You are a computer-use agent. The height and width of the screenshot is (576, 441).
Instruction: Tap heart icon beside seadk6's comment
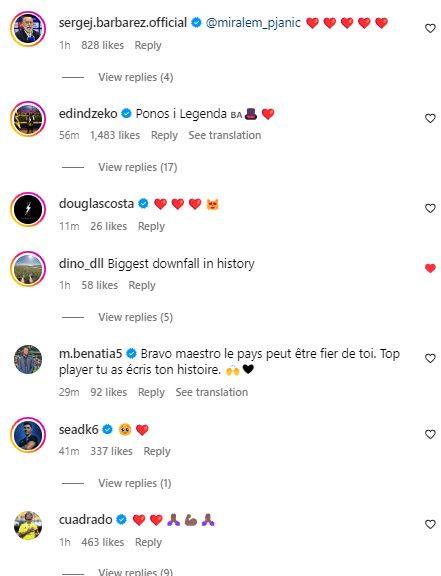[x=430, y=434]
